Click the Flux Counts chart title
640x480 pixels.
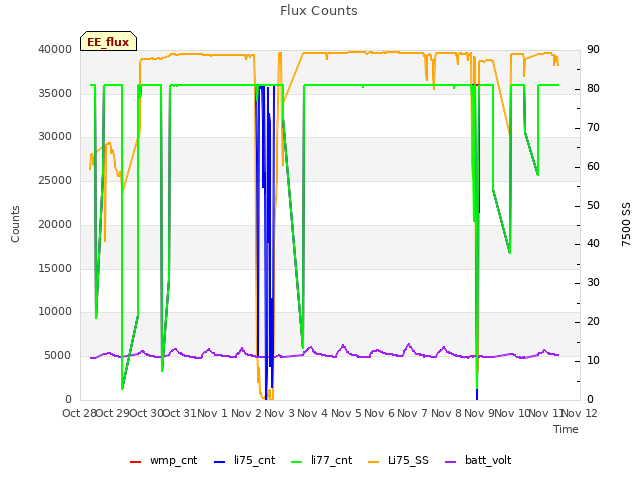click(319, 11)
